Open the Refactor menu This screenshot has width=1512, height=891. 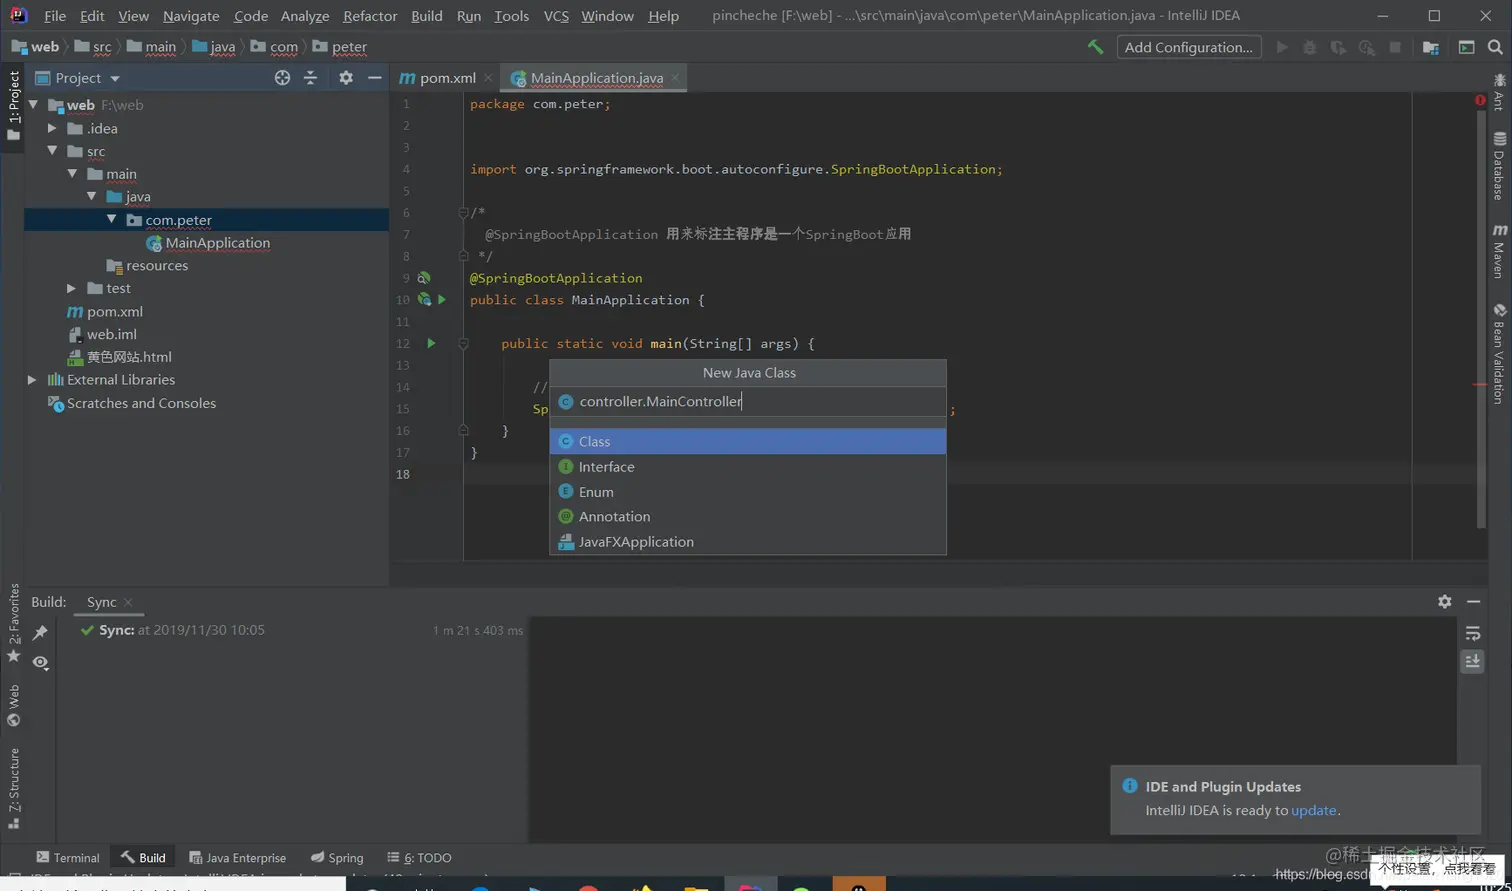click(370, 16)
